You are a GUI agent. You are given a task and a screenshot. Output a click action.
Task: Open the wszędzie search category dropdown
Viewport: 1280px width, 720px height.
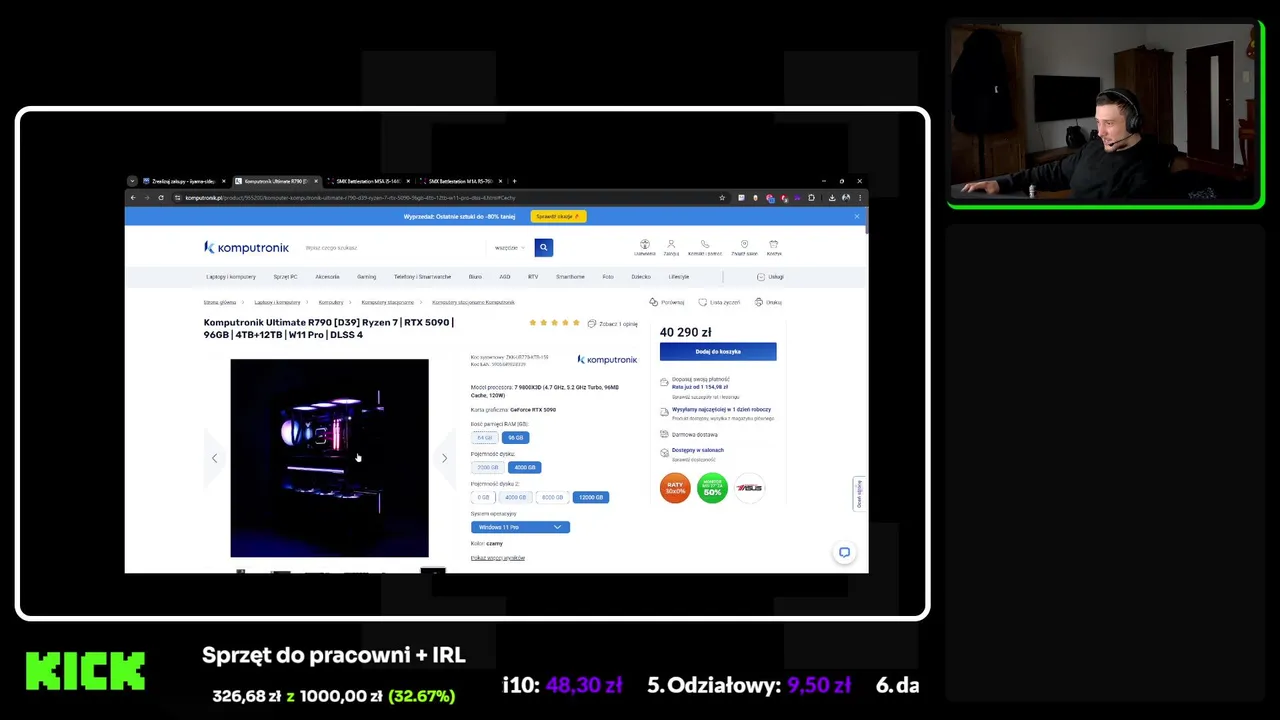pyautogui.click(x=509, y=247)
